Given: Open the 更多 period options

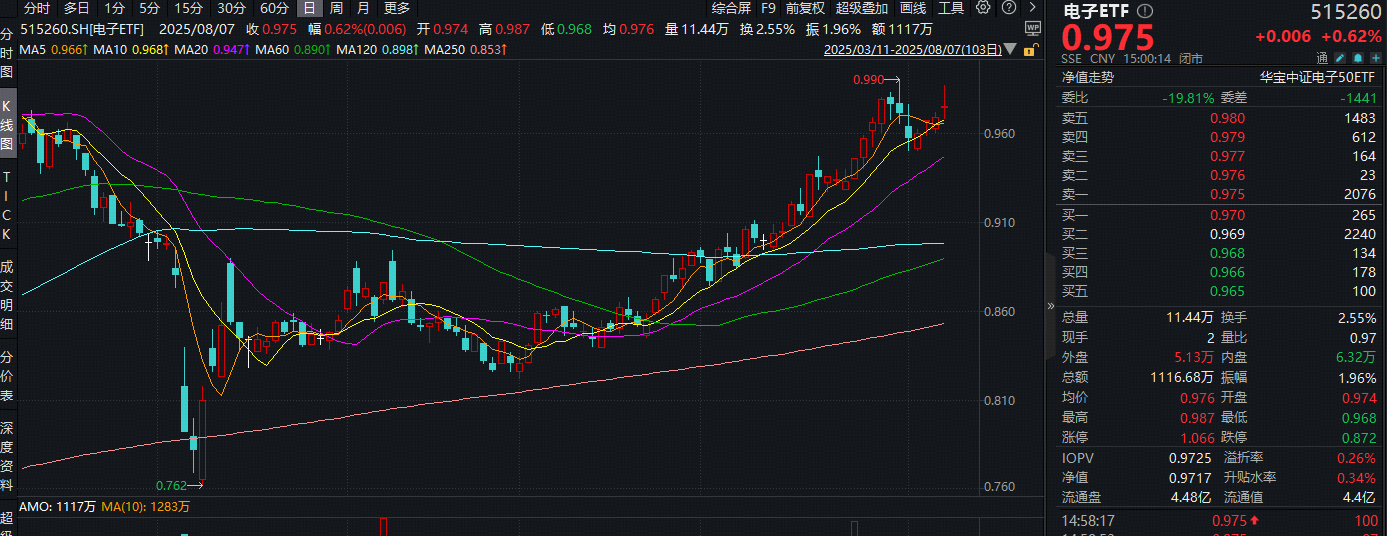Looking at the screenshot, I should (397, 8).
